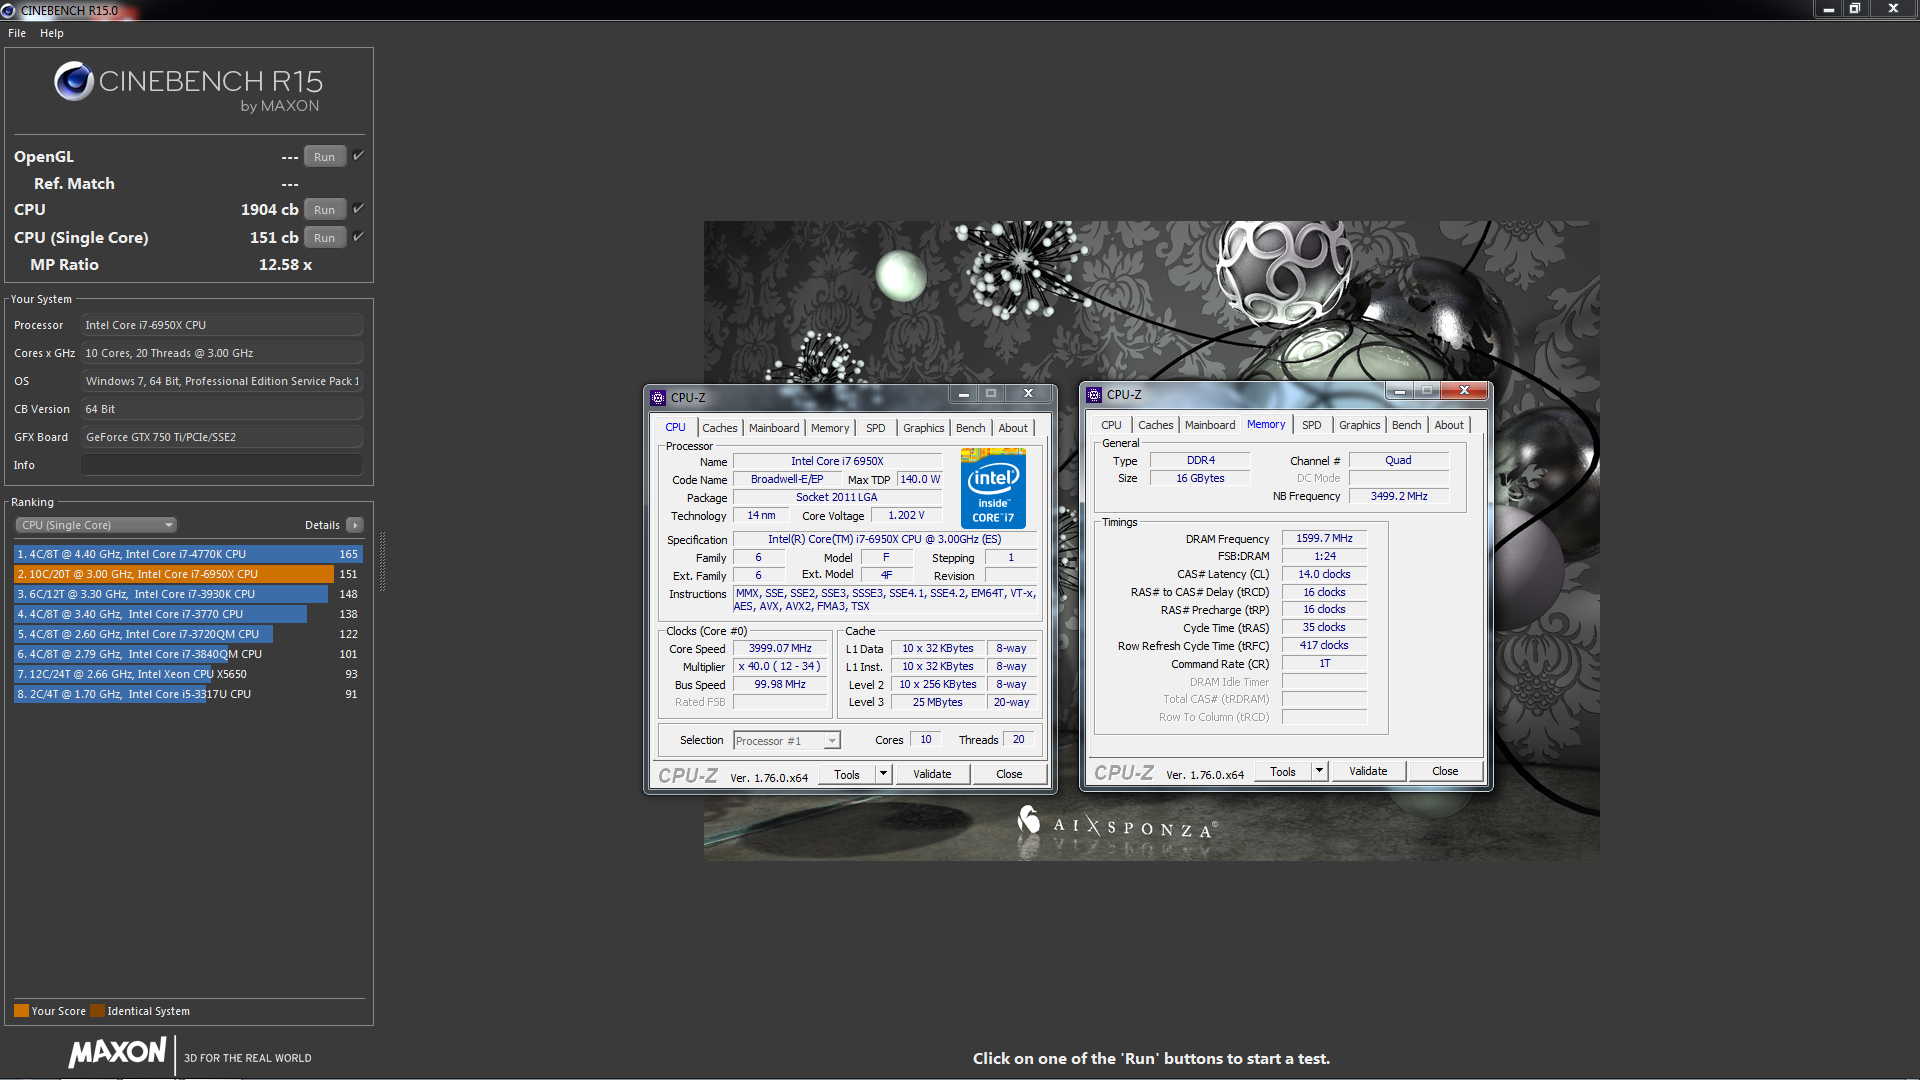
Task: Click the Validate button in CPU-Z
Action: click(x=931, y=773)
